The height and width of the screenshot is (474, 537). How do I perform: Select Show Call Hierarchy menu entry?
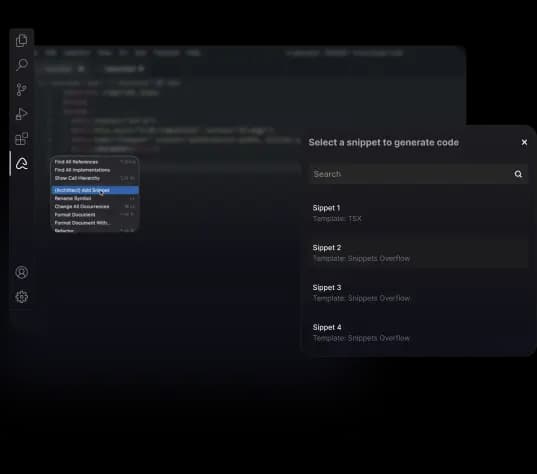pyautogui.click(x=95, y=178)
